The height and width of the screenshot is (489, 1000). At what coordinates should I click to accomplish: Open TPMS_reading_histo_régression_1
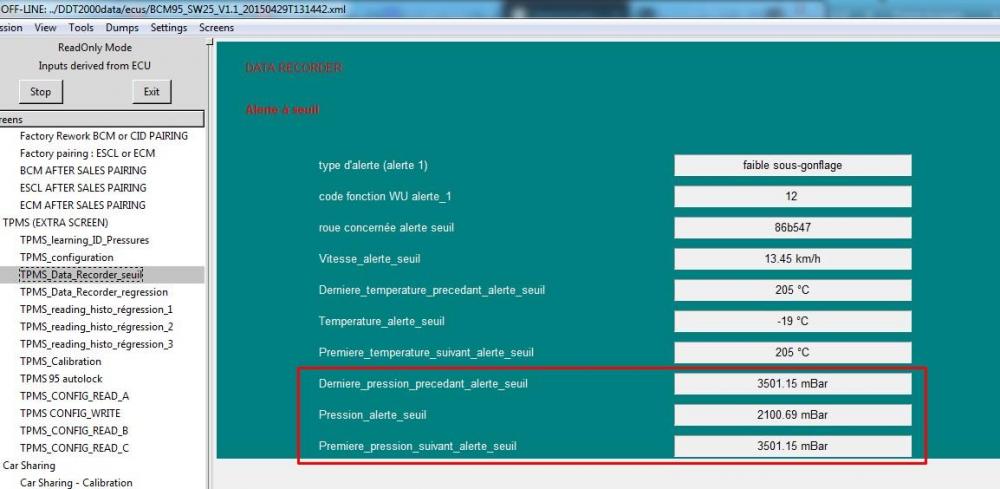[x=96, y=309]
